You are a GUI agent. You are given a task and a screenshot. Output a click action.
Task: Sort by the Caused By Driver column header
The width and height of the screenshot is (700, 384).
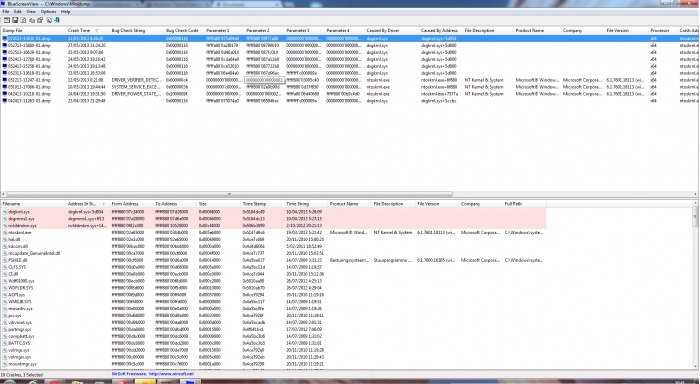point(392,30)
